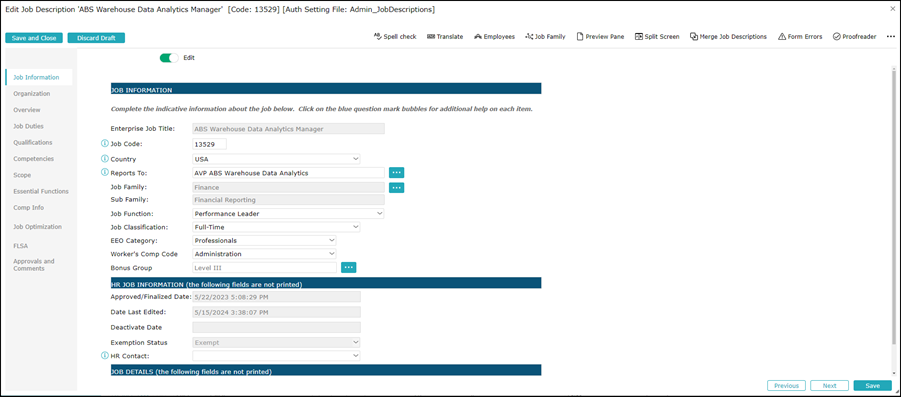Image resolution: width=901 pixels, height=397 pixels.
Task: Open the EEO Category dropdown
Action: [x=264, y=240]
